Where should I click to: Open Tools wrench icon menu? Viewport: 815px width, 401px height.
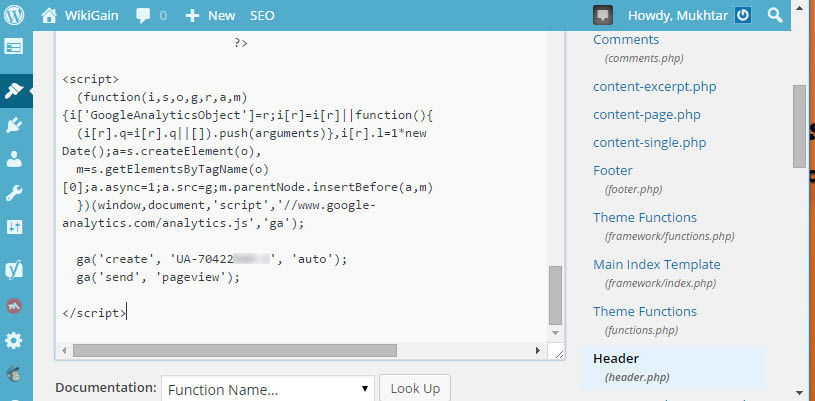14,193
